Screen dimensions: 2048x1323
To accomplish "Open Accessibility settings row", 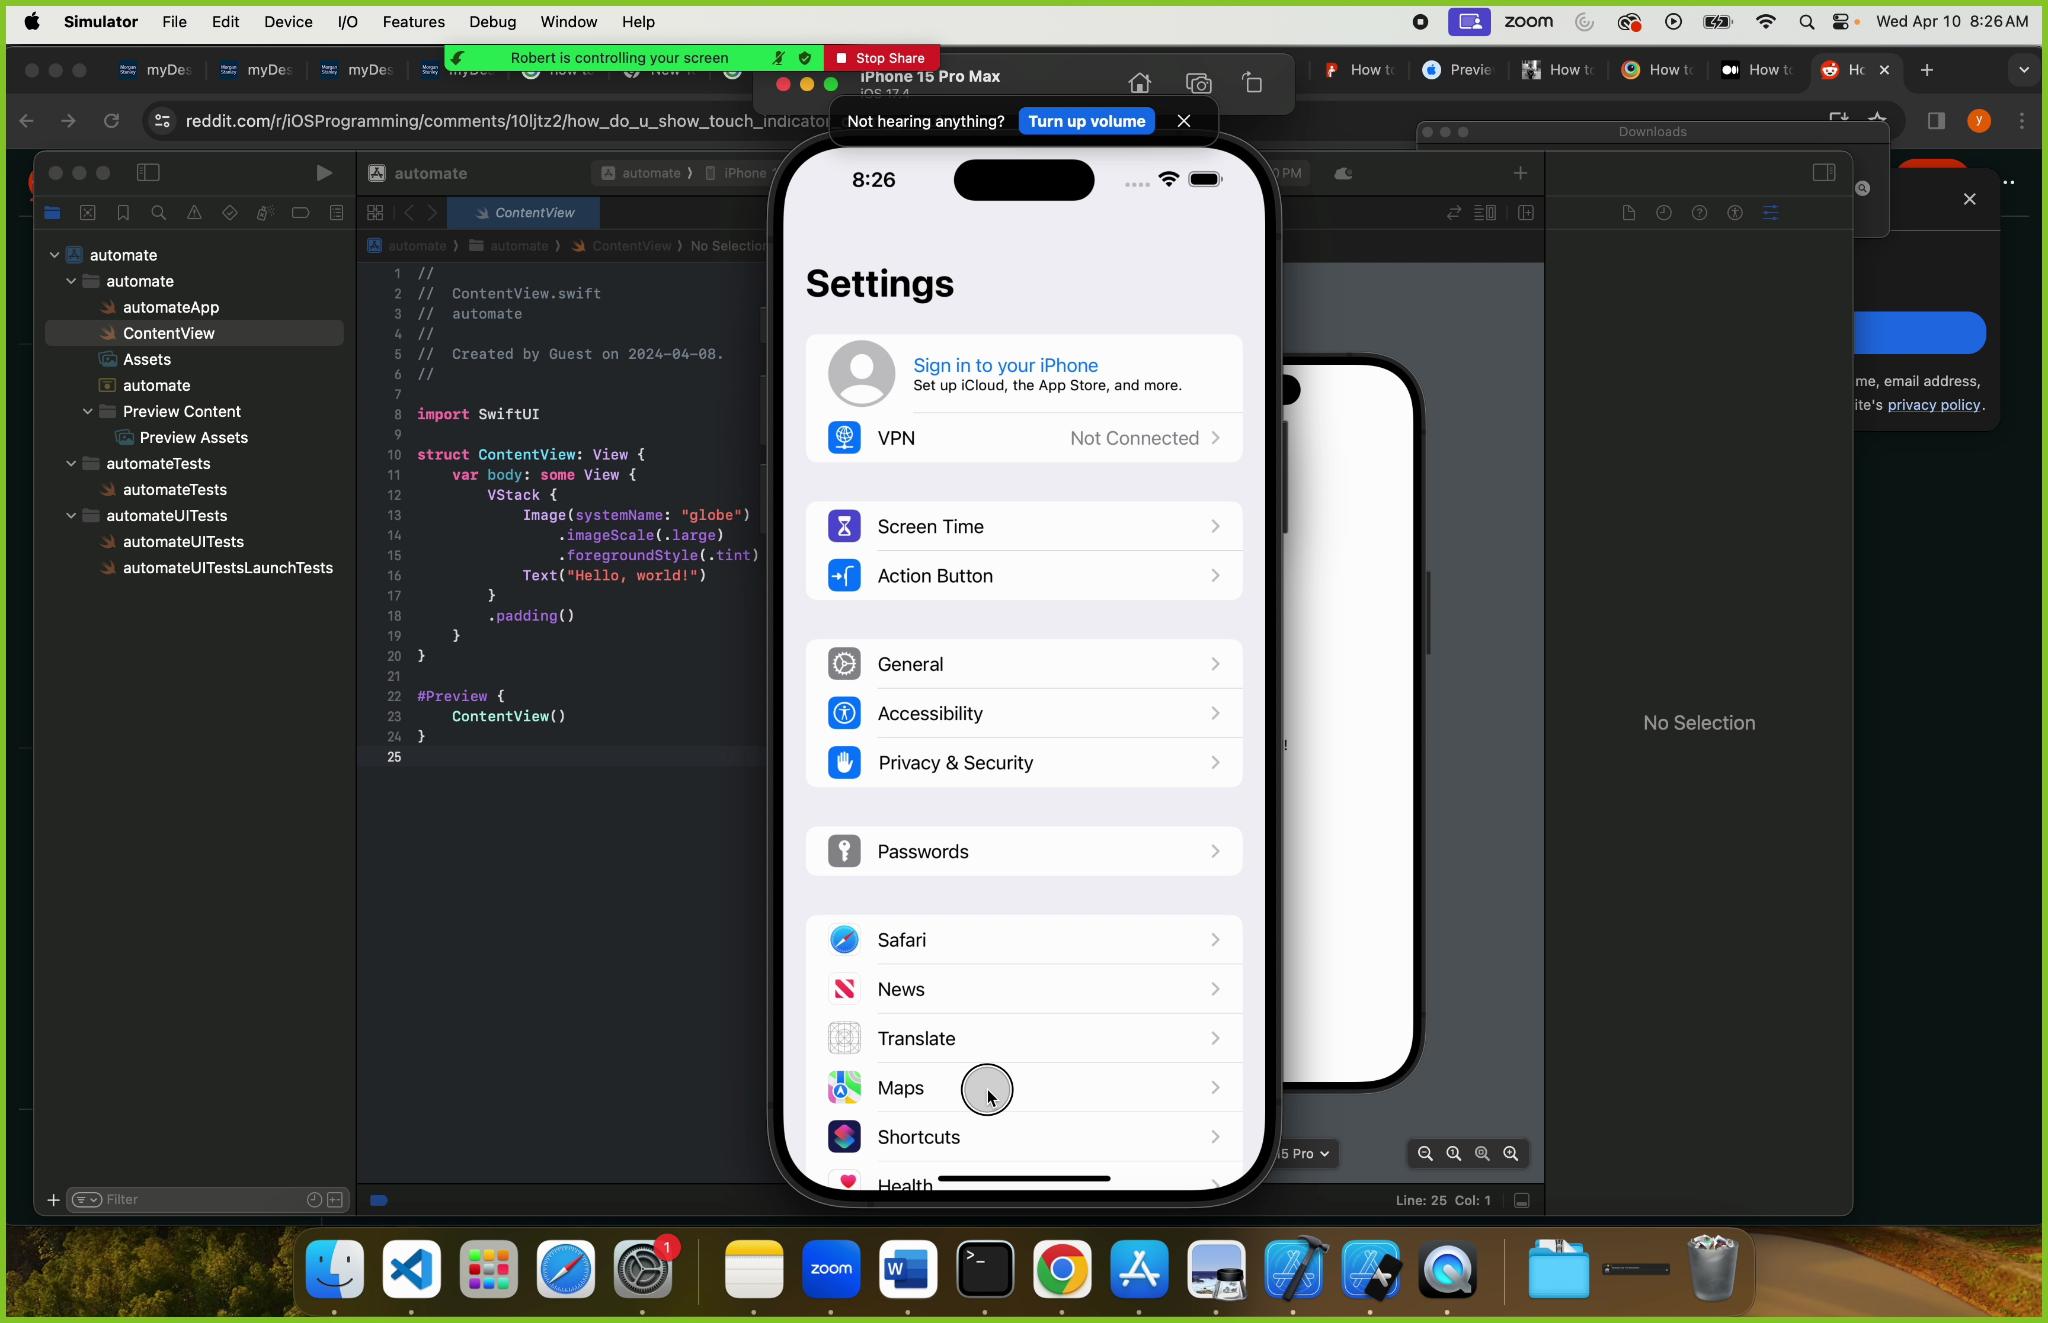I will (x=1024, y=713).
